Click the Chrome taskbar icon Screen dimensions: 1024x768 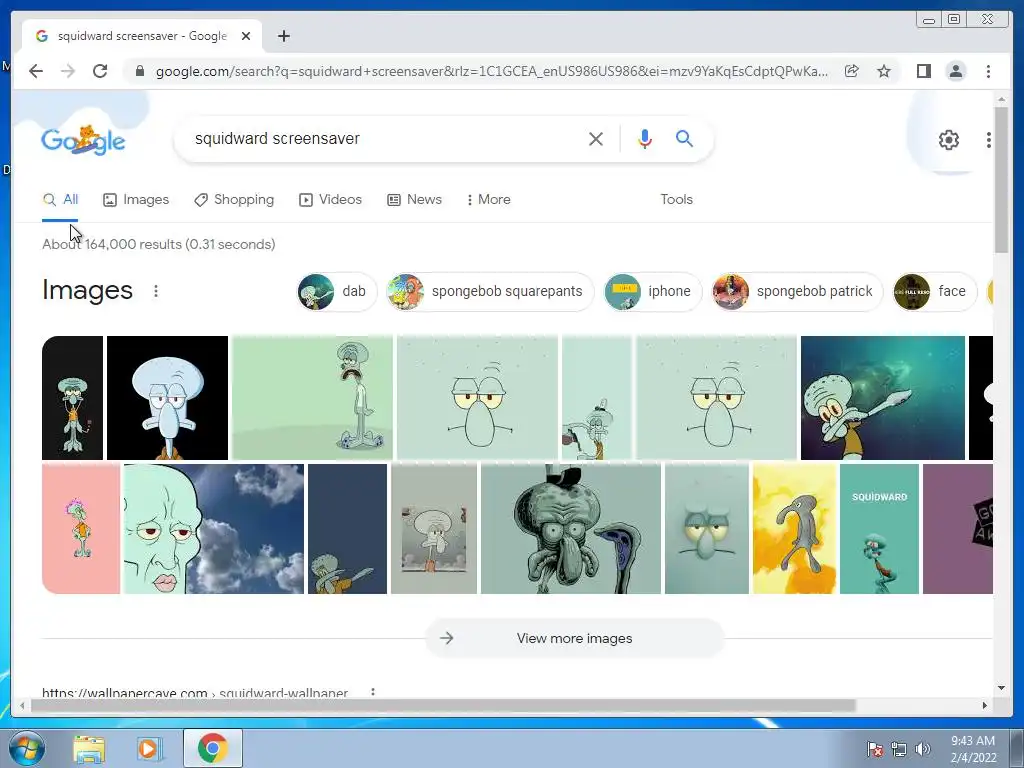tap(212, 748)
